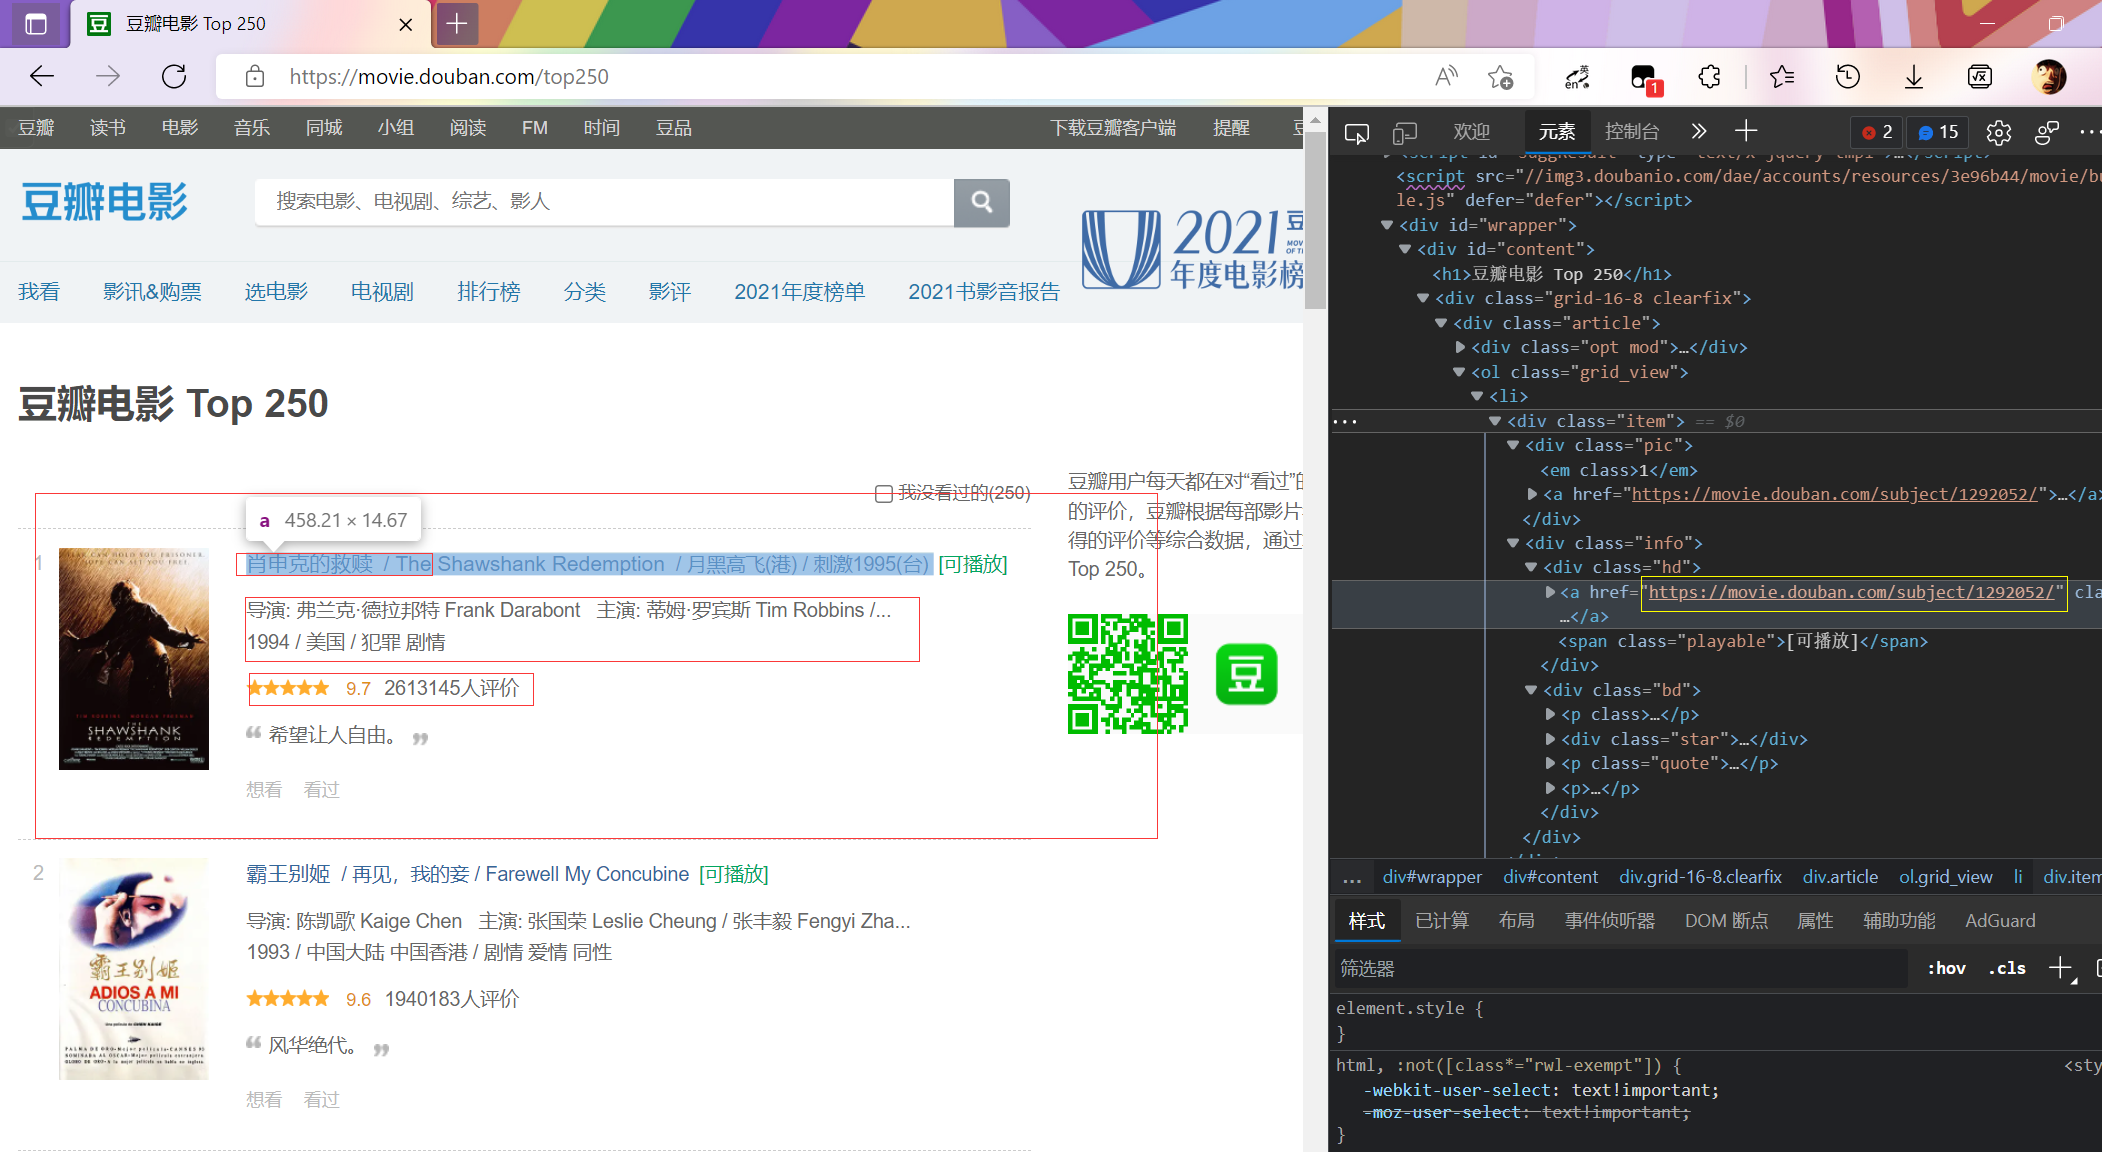Add a DevTools tool with plus icon
The image size is (2102, 1152).
click(x=1746, y=131)
